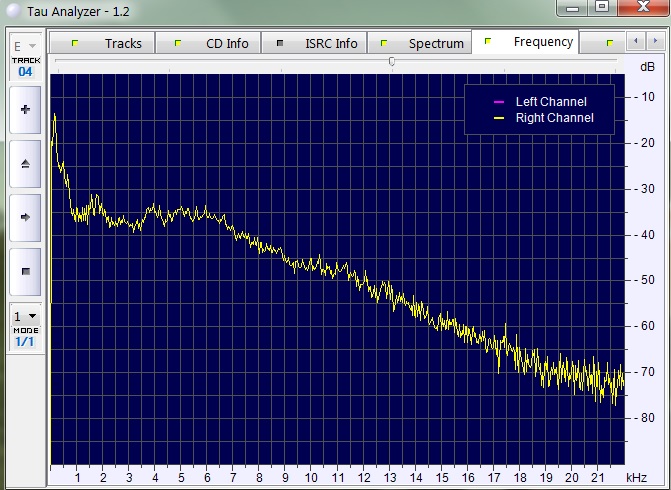671x490 pixels.
Task: Select the ISRC Info tab
Action: [x=318, y=43]
